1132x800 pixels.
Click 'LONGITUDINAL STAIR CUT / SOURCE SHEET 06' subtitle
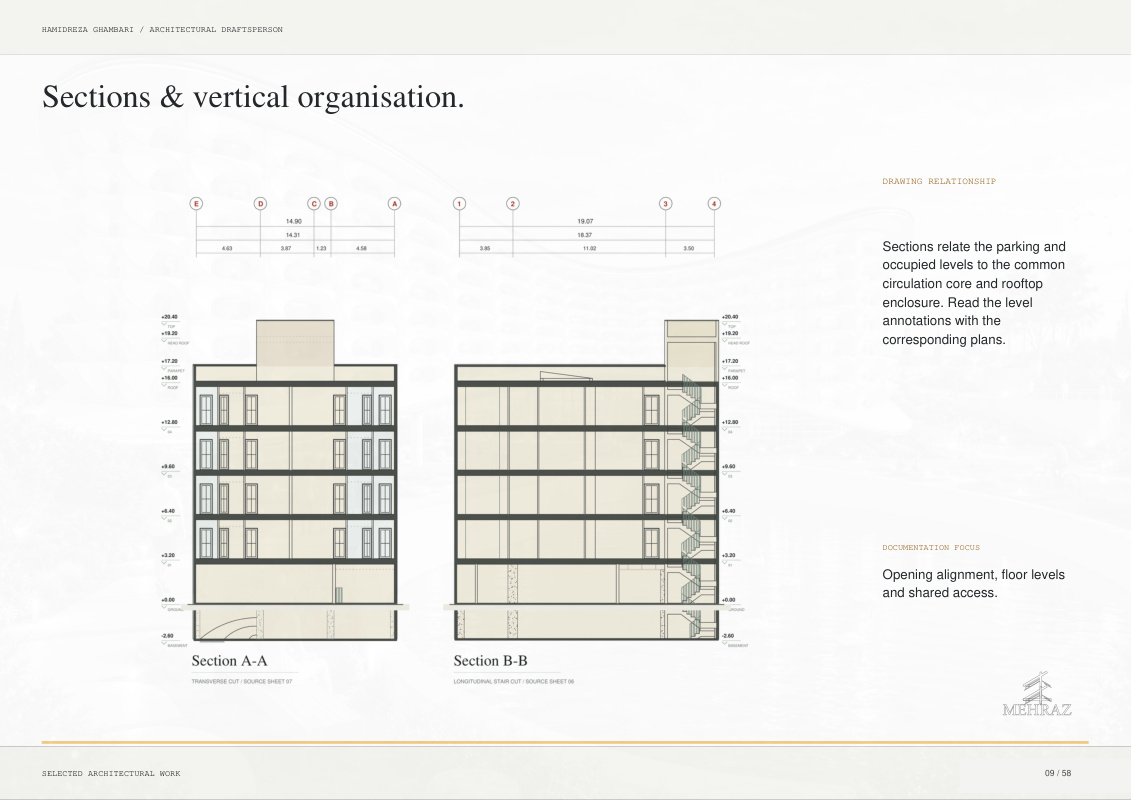[x=514, y=682]
